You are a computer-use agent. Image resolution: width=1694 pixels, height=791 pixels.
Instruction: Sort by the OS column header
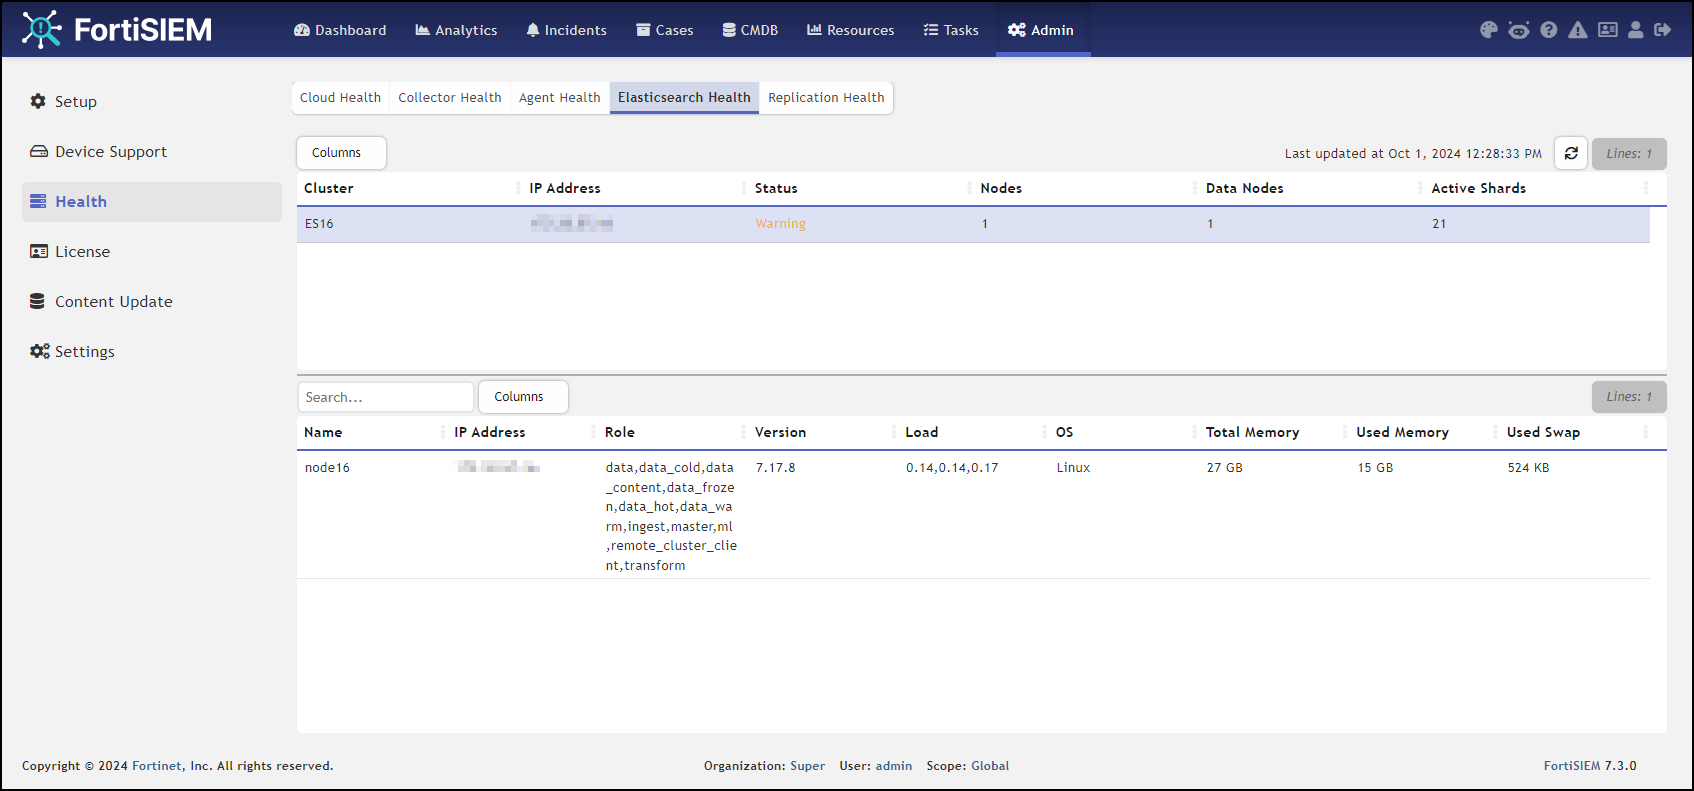coord(1064,432)
